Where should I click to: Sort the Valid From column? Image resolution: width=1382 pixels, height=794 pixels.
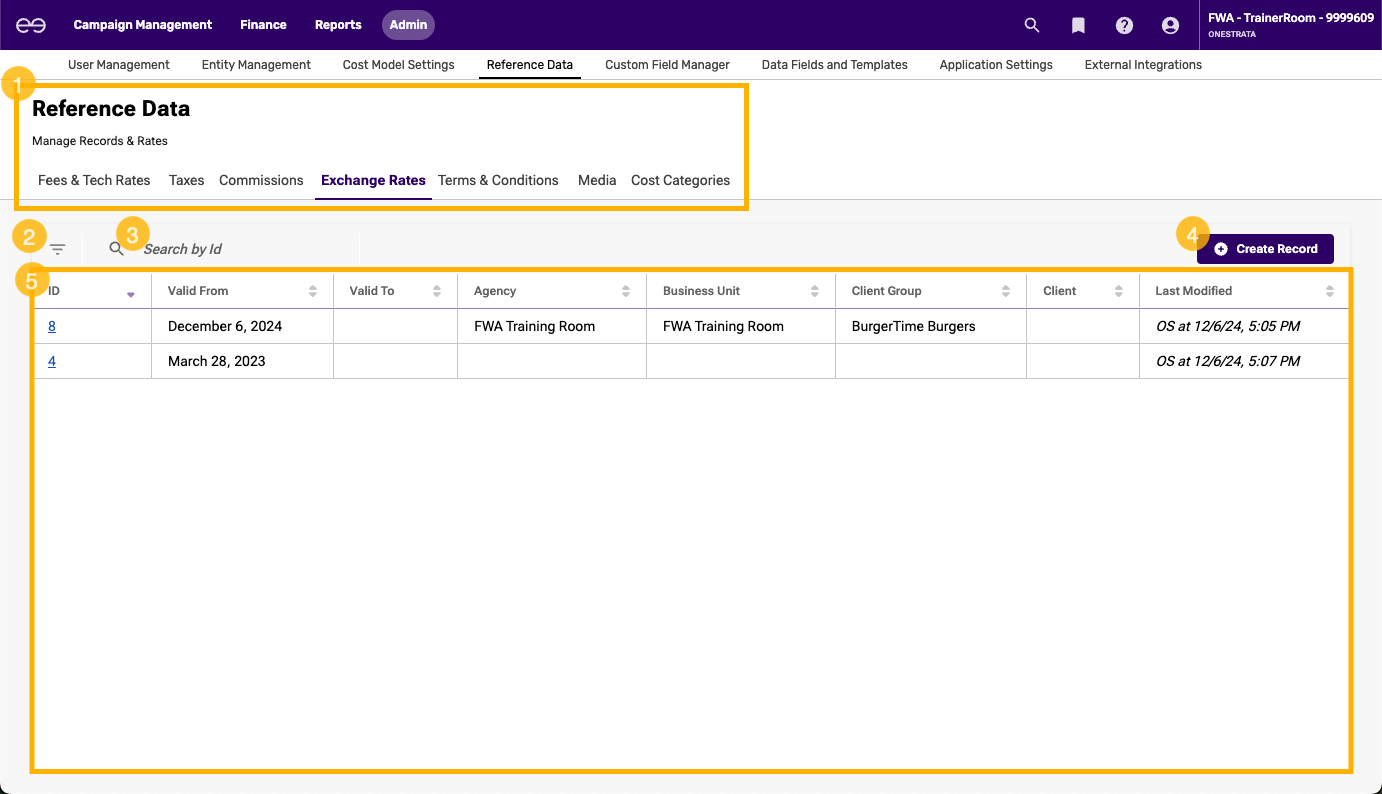313,291
